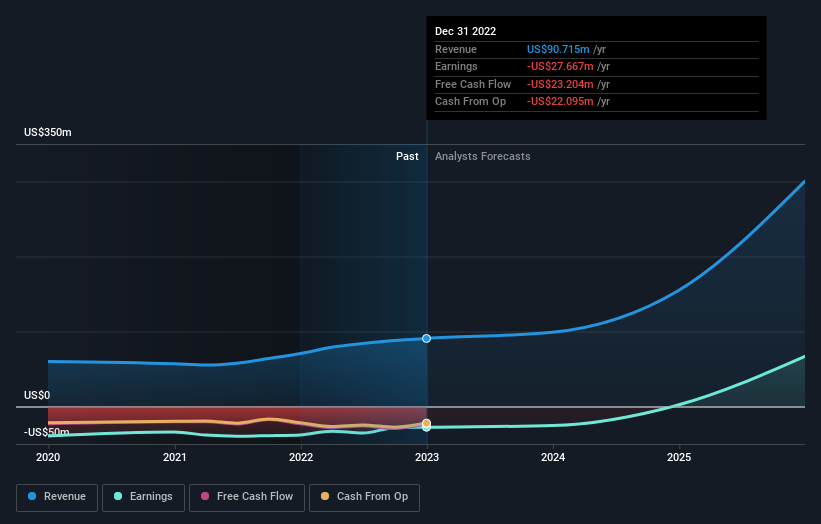Click the 2023 x-axis label
The image size is (821, 524).
[427, 458]
